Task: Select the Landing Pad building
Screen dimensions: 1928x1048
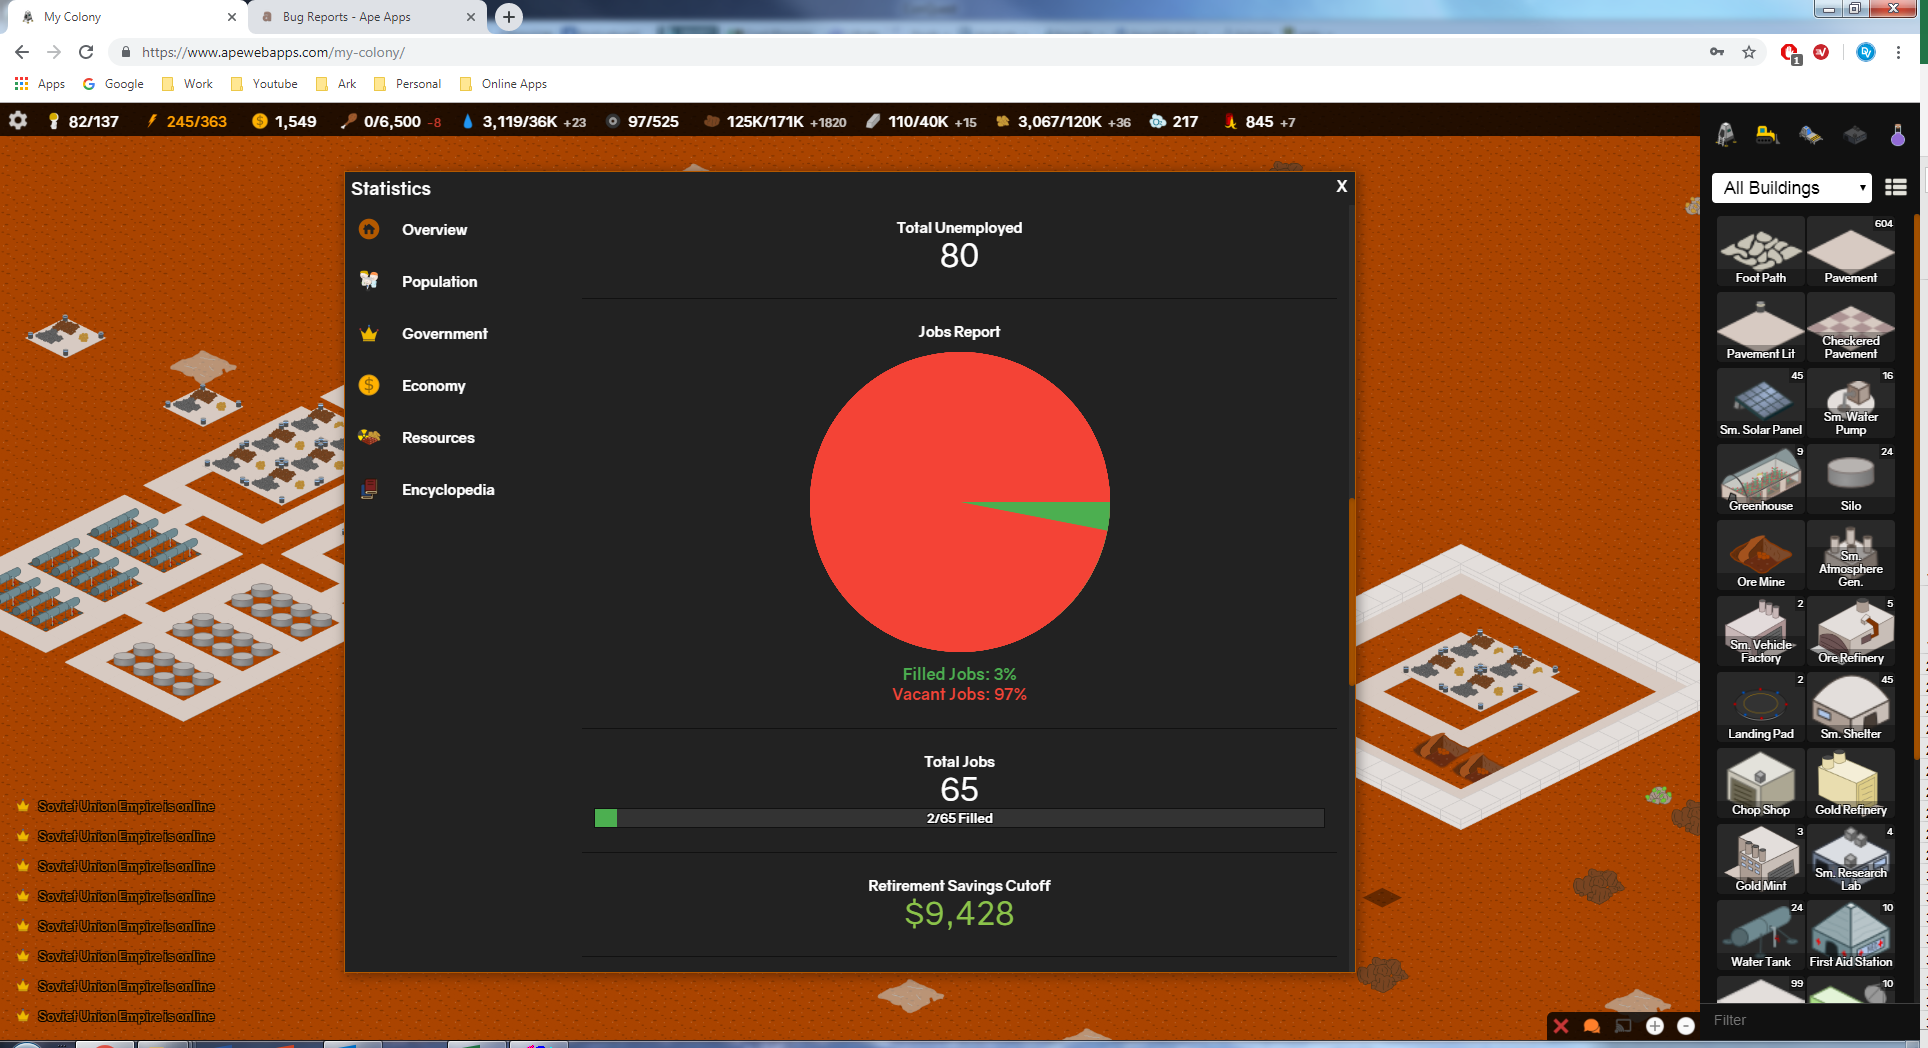Action: [1761, 708]
